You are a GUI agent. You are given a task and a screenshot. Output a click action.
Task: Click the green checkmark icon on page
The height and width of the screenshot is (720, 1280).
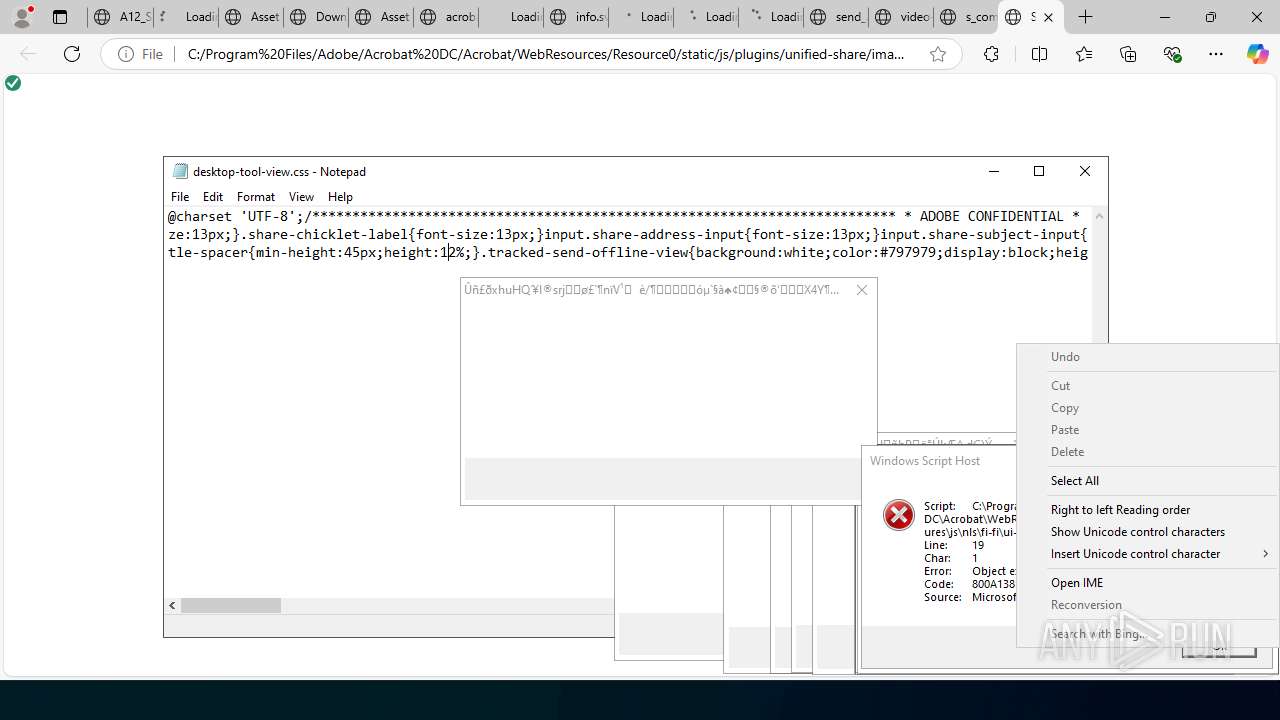tap(13, 83)
